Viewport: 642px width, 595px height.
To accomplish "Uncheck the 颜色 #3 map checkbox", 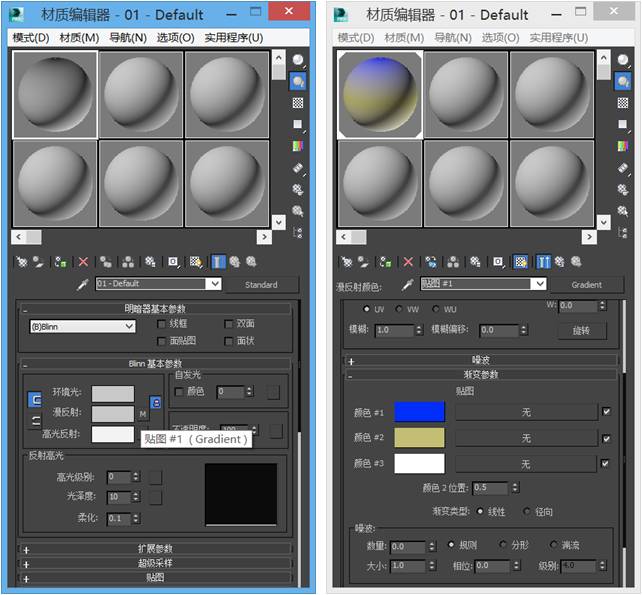I will (605, 463).
